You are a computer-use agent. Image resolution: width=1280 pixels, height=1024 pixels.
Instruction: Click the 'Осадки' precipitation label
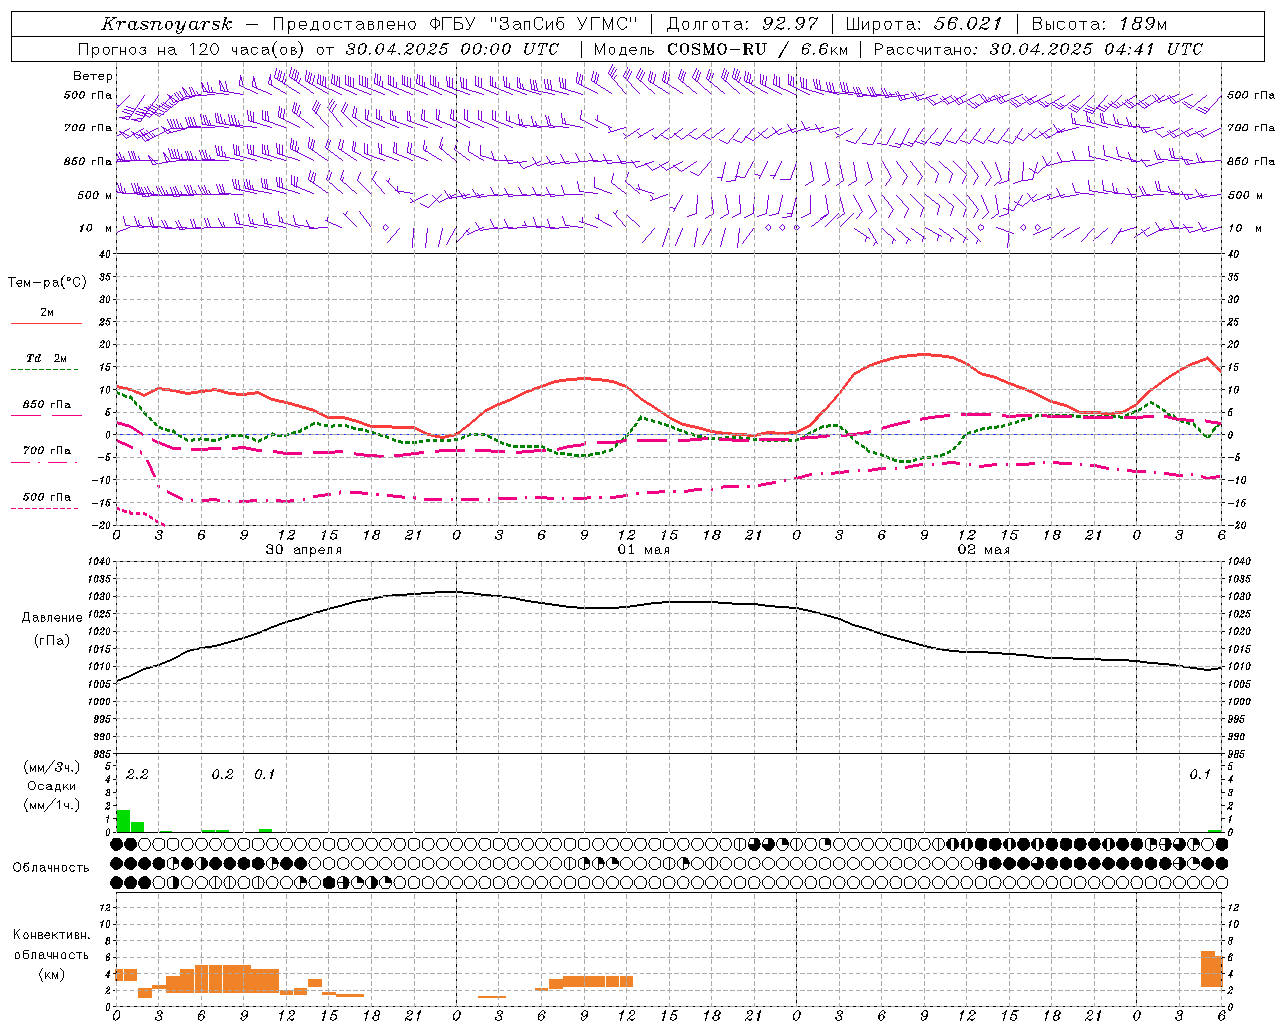(x=52, y=786)
